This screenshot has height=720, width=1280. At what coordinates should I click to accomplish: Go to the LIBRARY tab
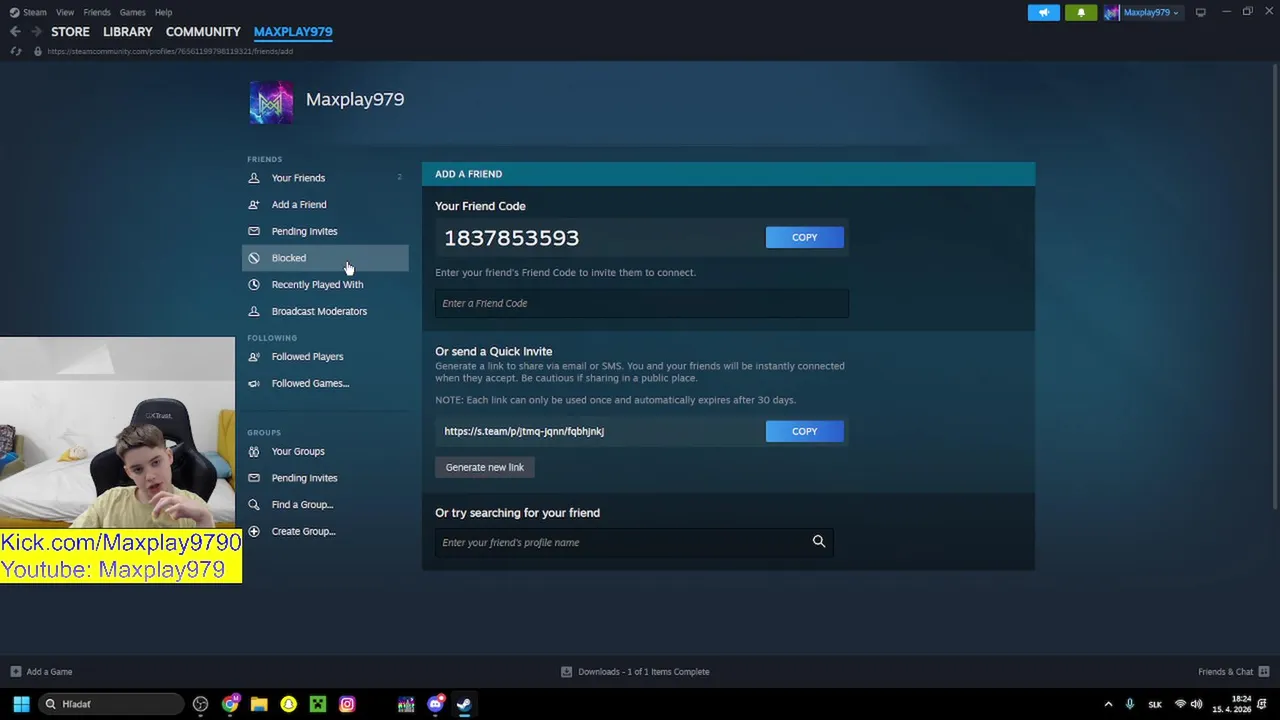128,31
